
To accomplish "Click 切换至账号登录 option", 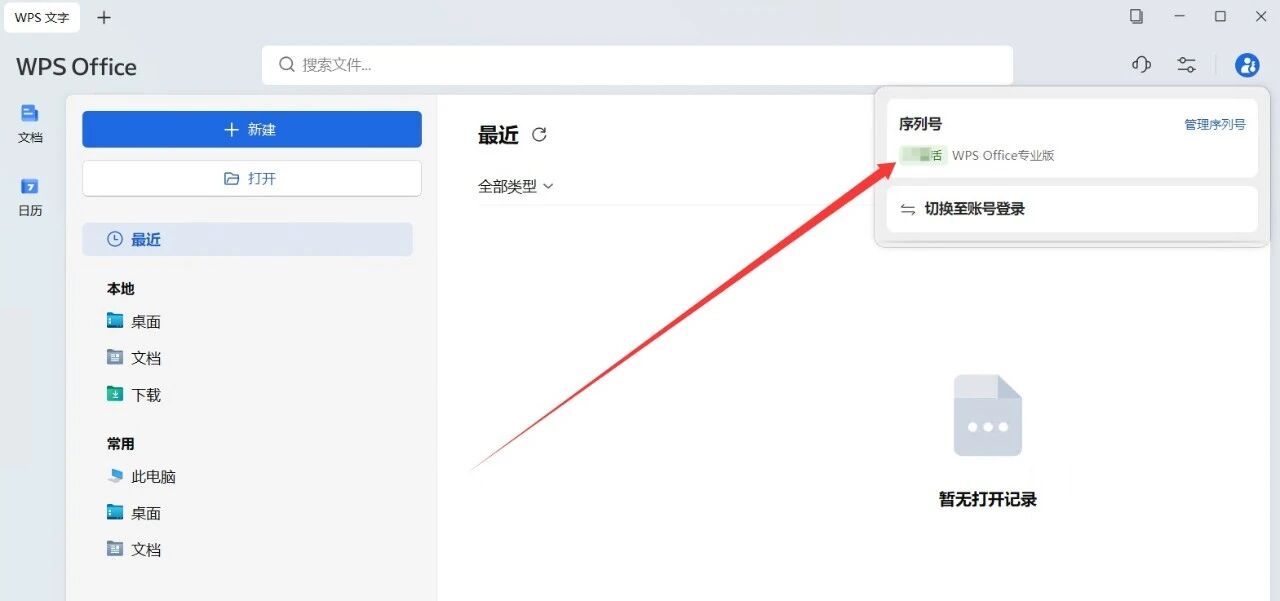I will pyautogui.click(x=1072, y=209).
